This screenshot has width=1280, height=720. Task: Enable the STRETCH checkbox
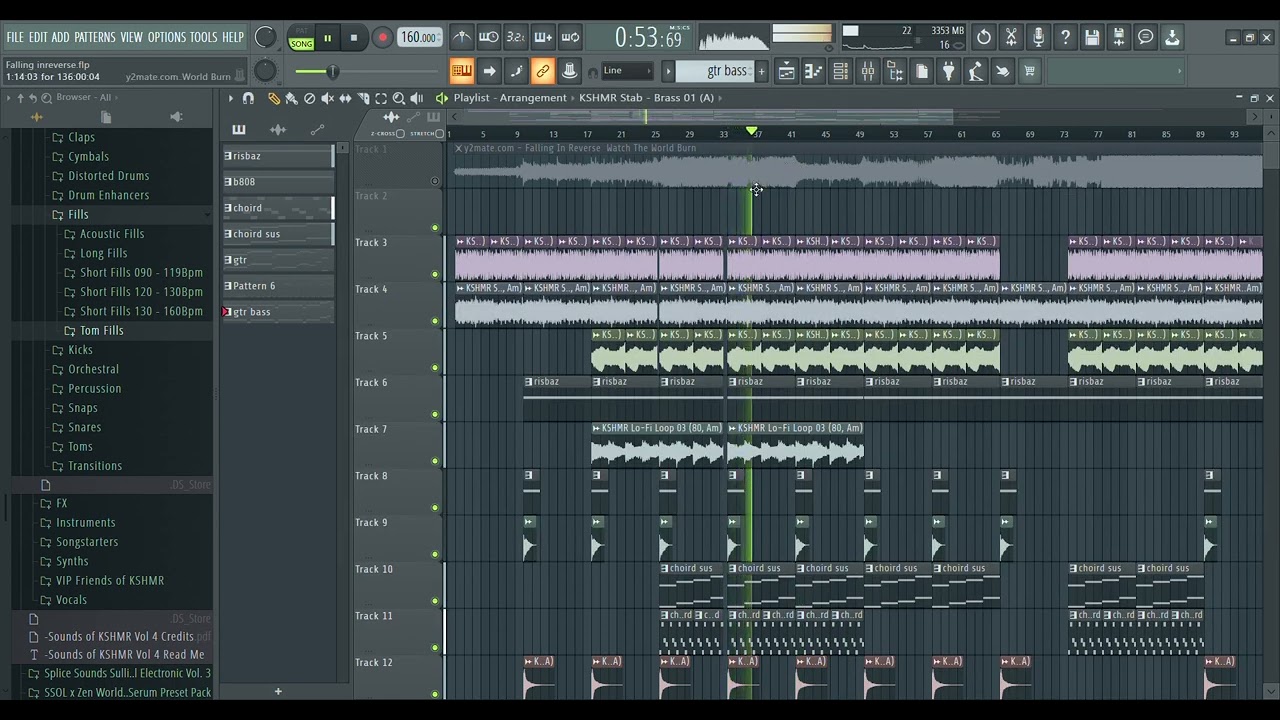point(441,133)
